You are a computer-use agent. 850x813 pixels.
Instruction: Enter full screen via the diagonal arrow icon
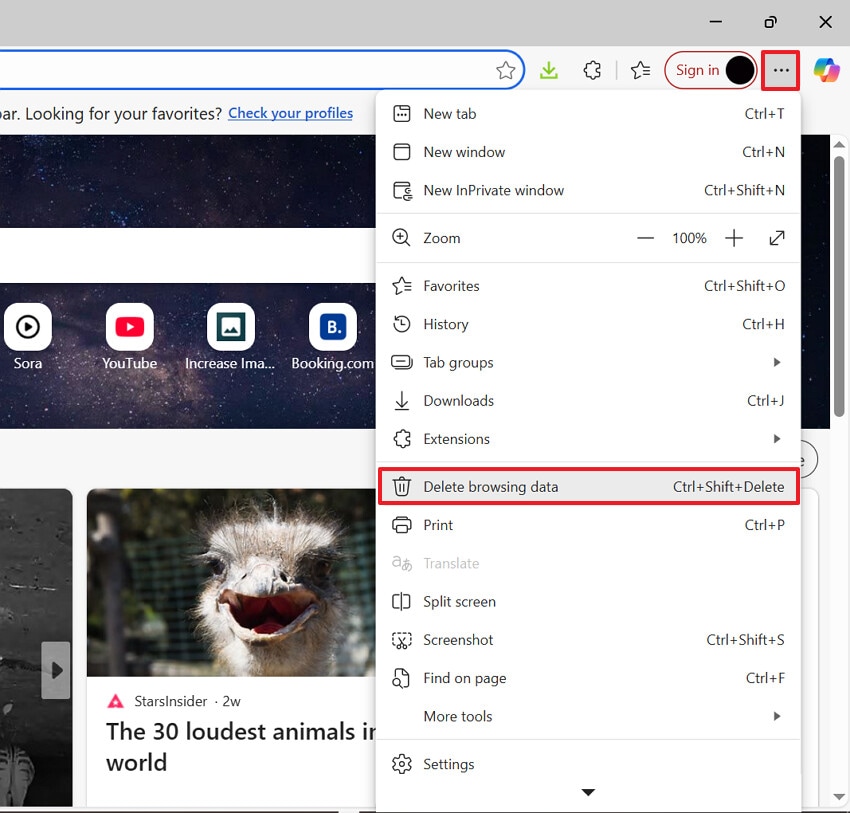[x=778, y=238]
